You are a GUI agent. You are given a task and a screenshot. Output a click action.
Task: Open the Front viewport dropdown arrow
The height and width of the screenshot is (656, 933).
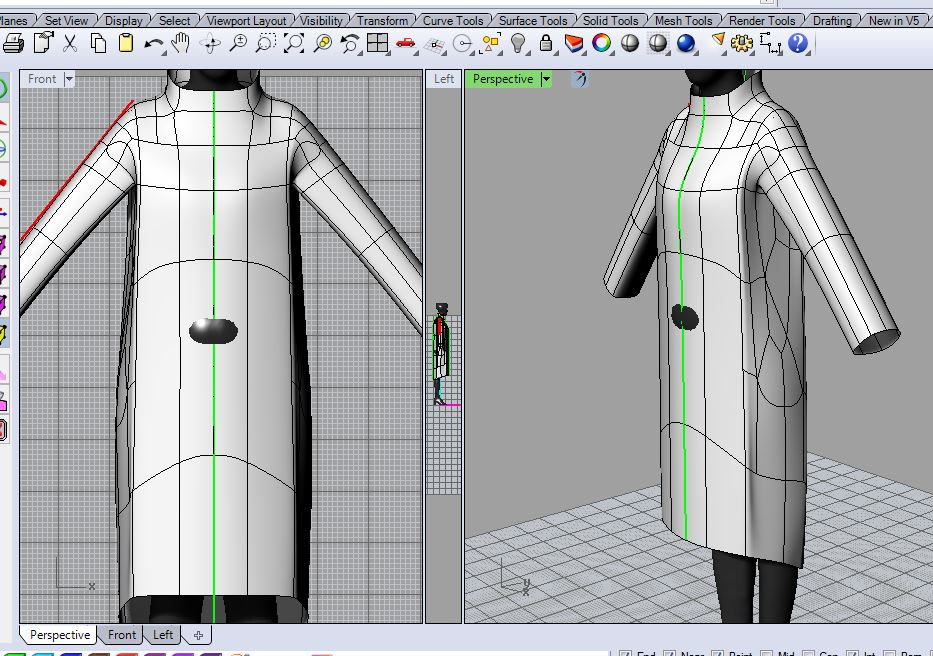coord(69,79)
